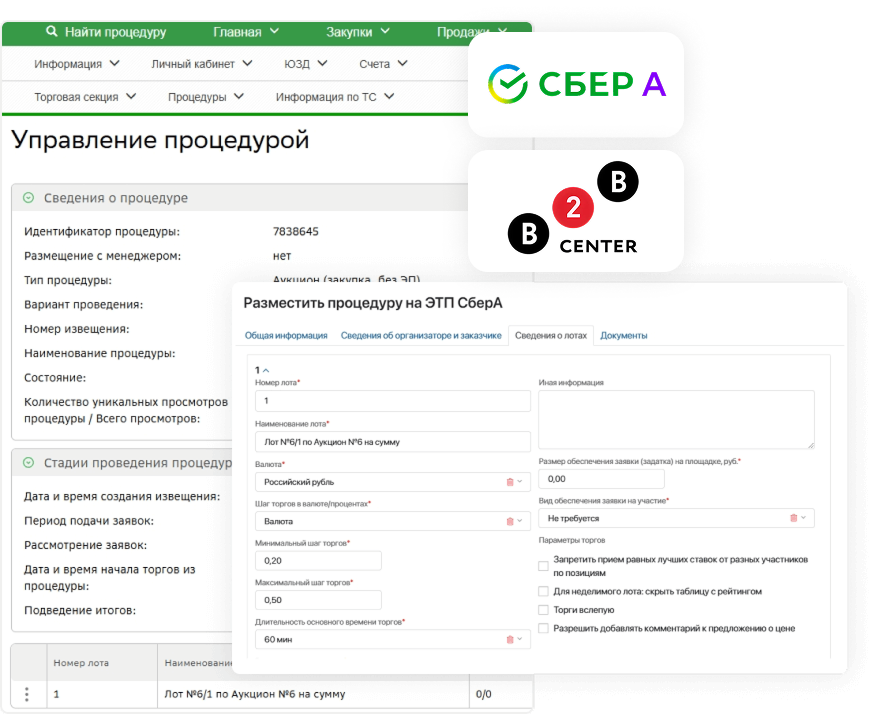Open the Закупки menu
The height and width of the screenshot is (714, 880).
pyautogui.click(x=358, y=32)
